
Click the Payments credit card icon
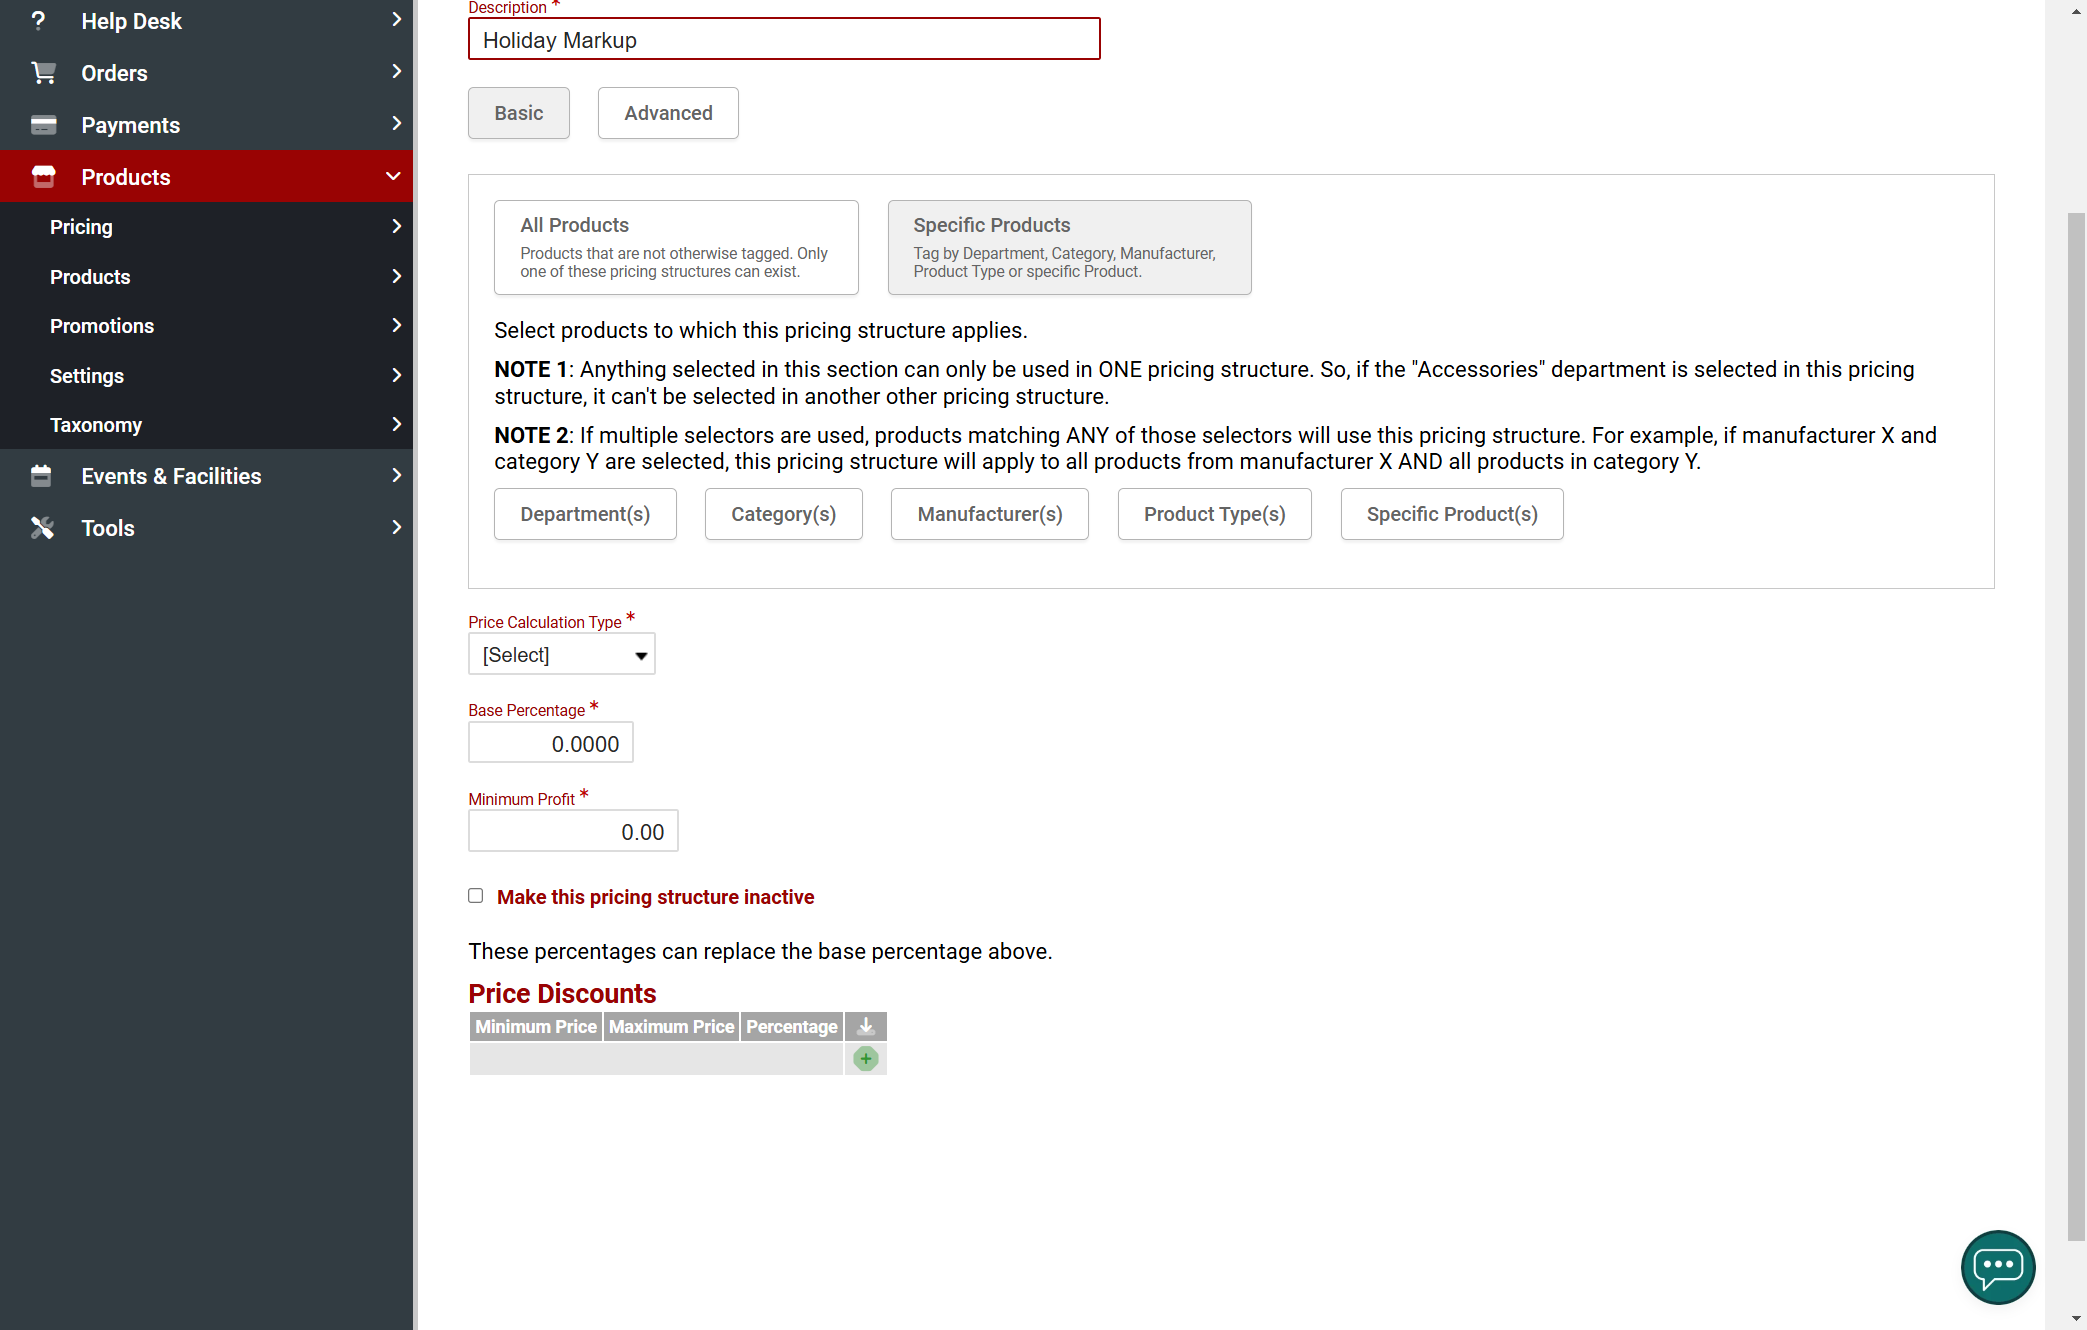pos(43,125)
